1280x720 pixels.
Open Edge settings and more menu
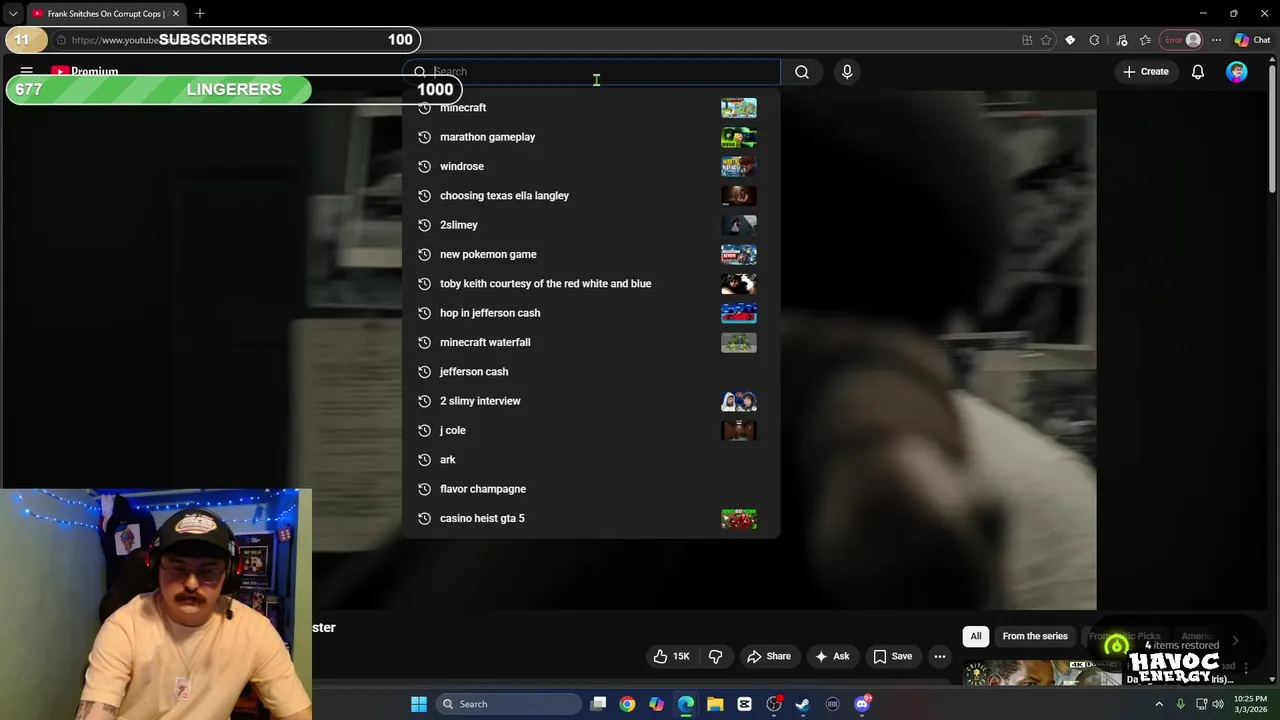pyautogui.click(x=1216, y=40)
